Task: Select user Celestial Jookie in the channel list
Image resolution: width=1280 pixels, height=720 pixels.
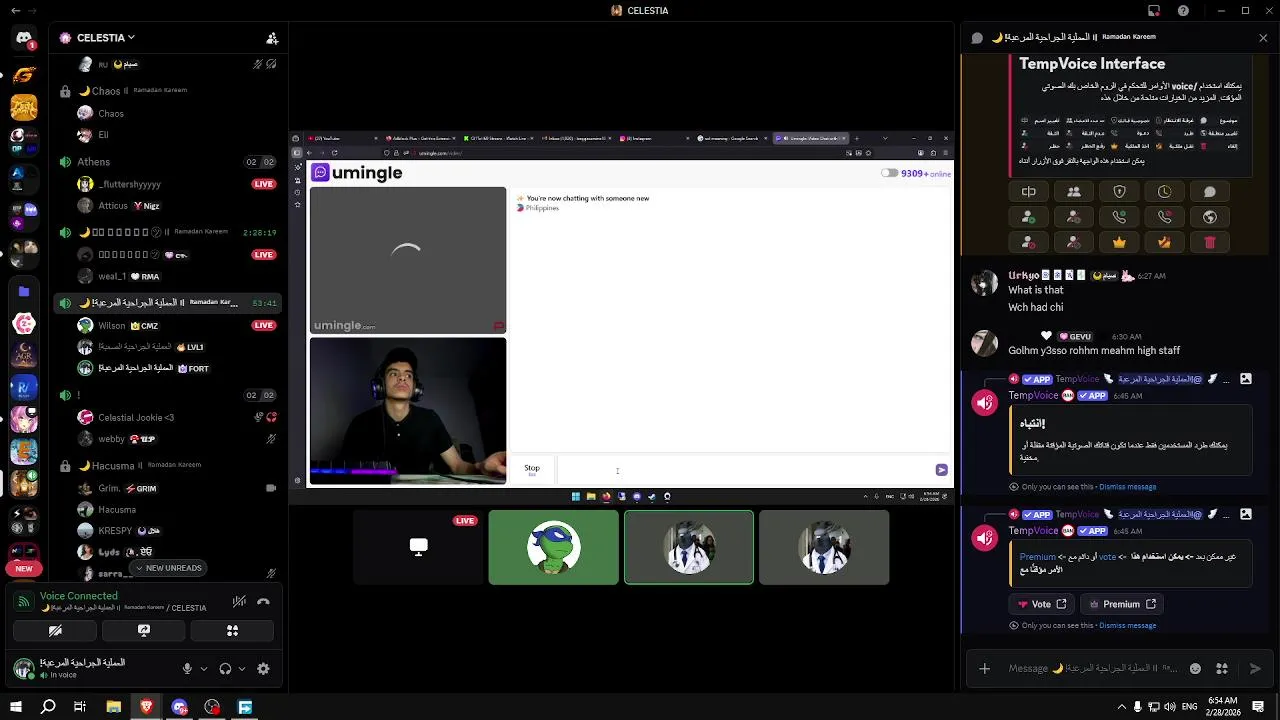Action: click(168, 417)
